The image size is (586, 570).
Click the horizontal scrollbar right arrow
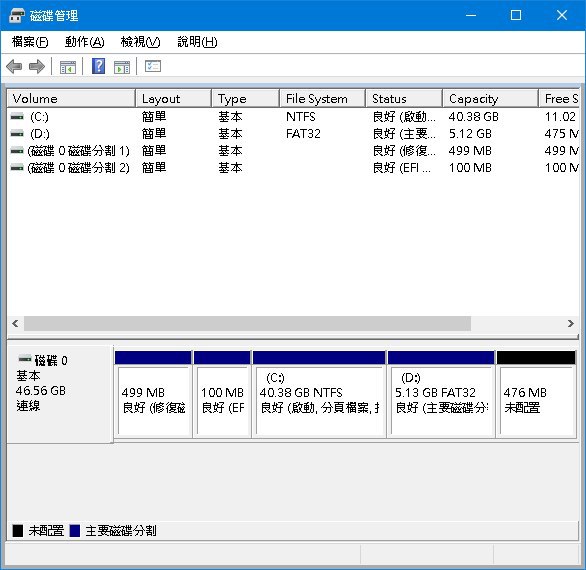[570, 323]
